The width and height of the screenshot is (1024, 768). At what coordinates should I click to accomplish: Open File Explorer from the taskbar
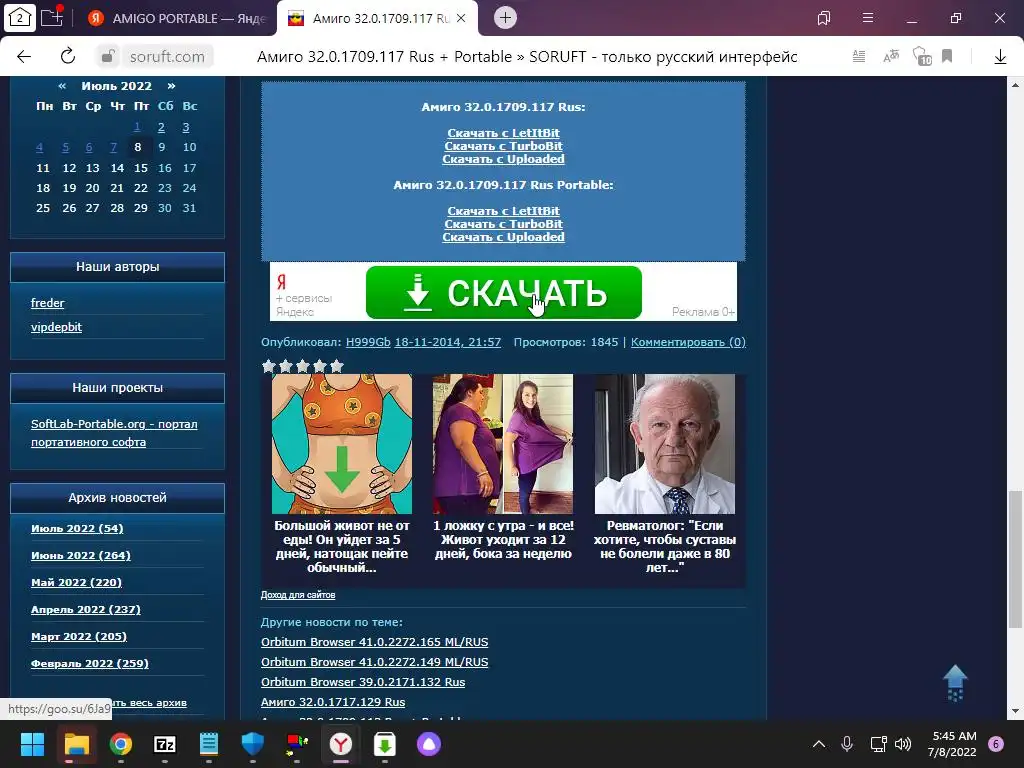point(76,744)
